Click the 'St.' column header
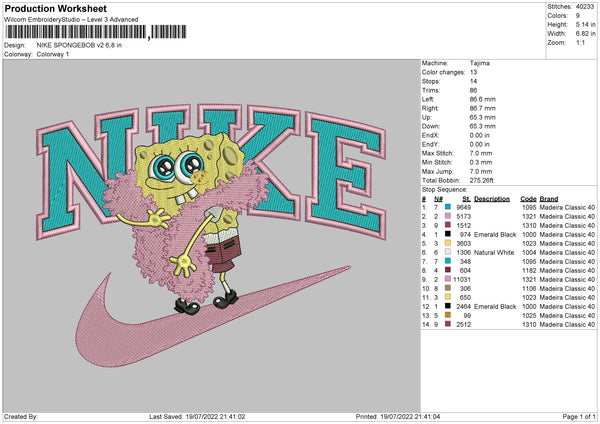This screenshot has width=600, height=424. click(x=466, y=199)
